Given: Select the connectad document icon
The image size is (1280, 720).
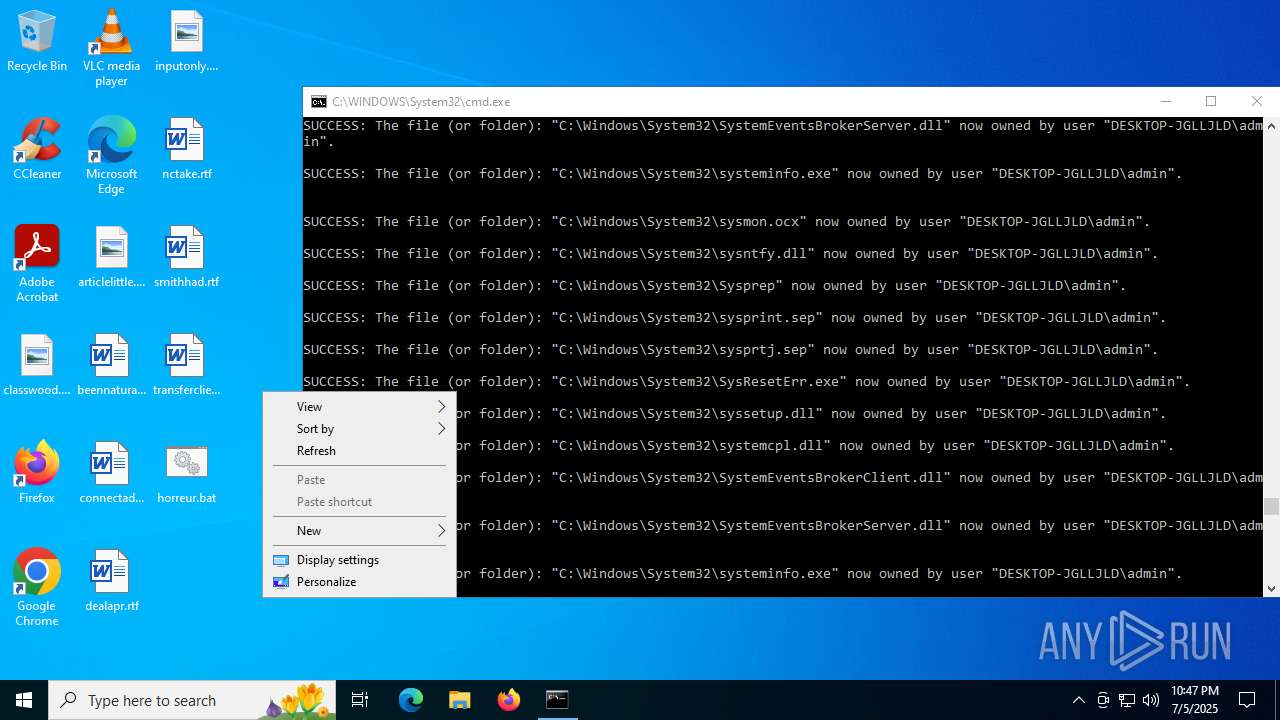Looking at the screenshot, I should (111, 474).
